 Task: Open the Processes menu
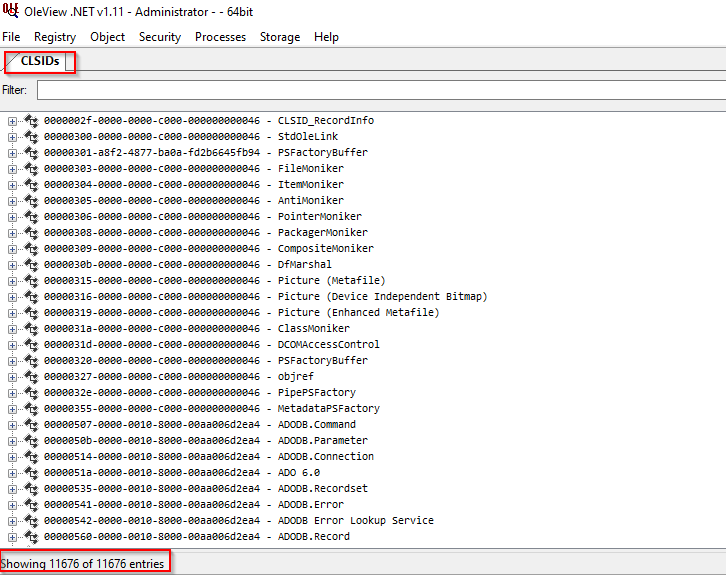[220, 37]
